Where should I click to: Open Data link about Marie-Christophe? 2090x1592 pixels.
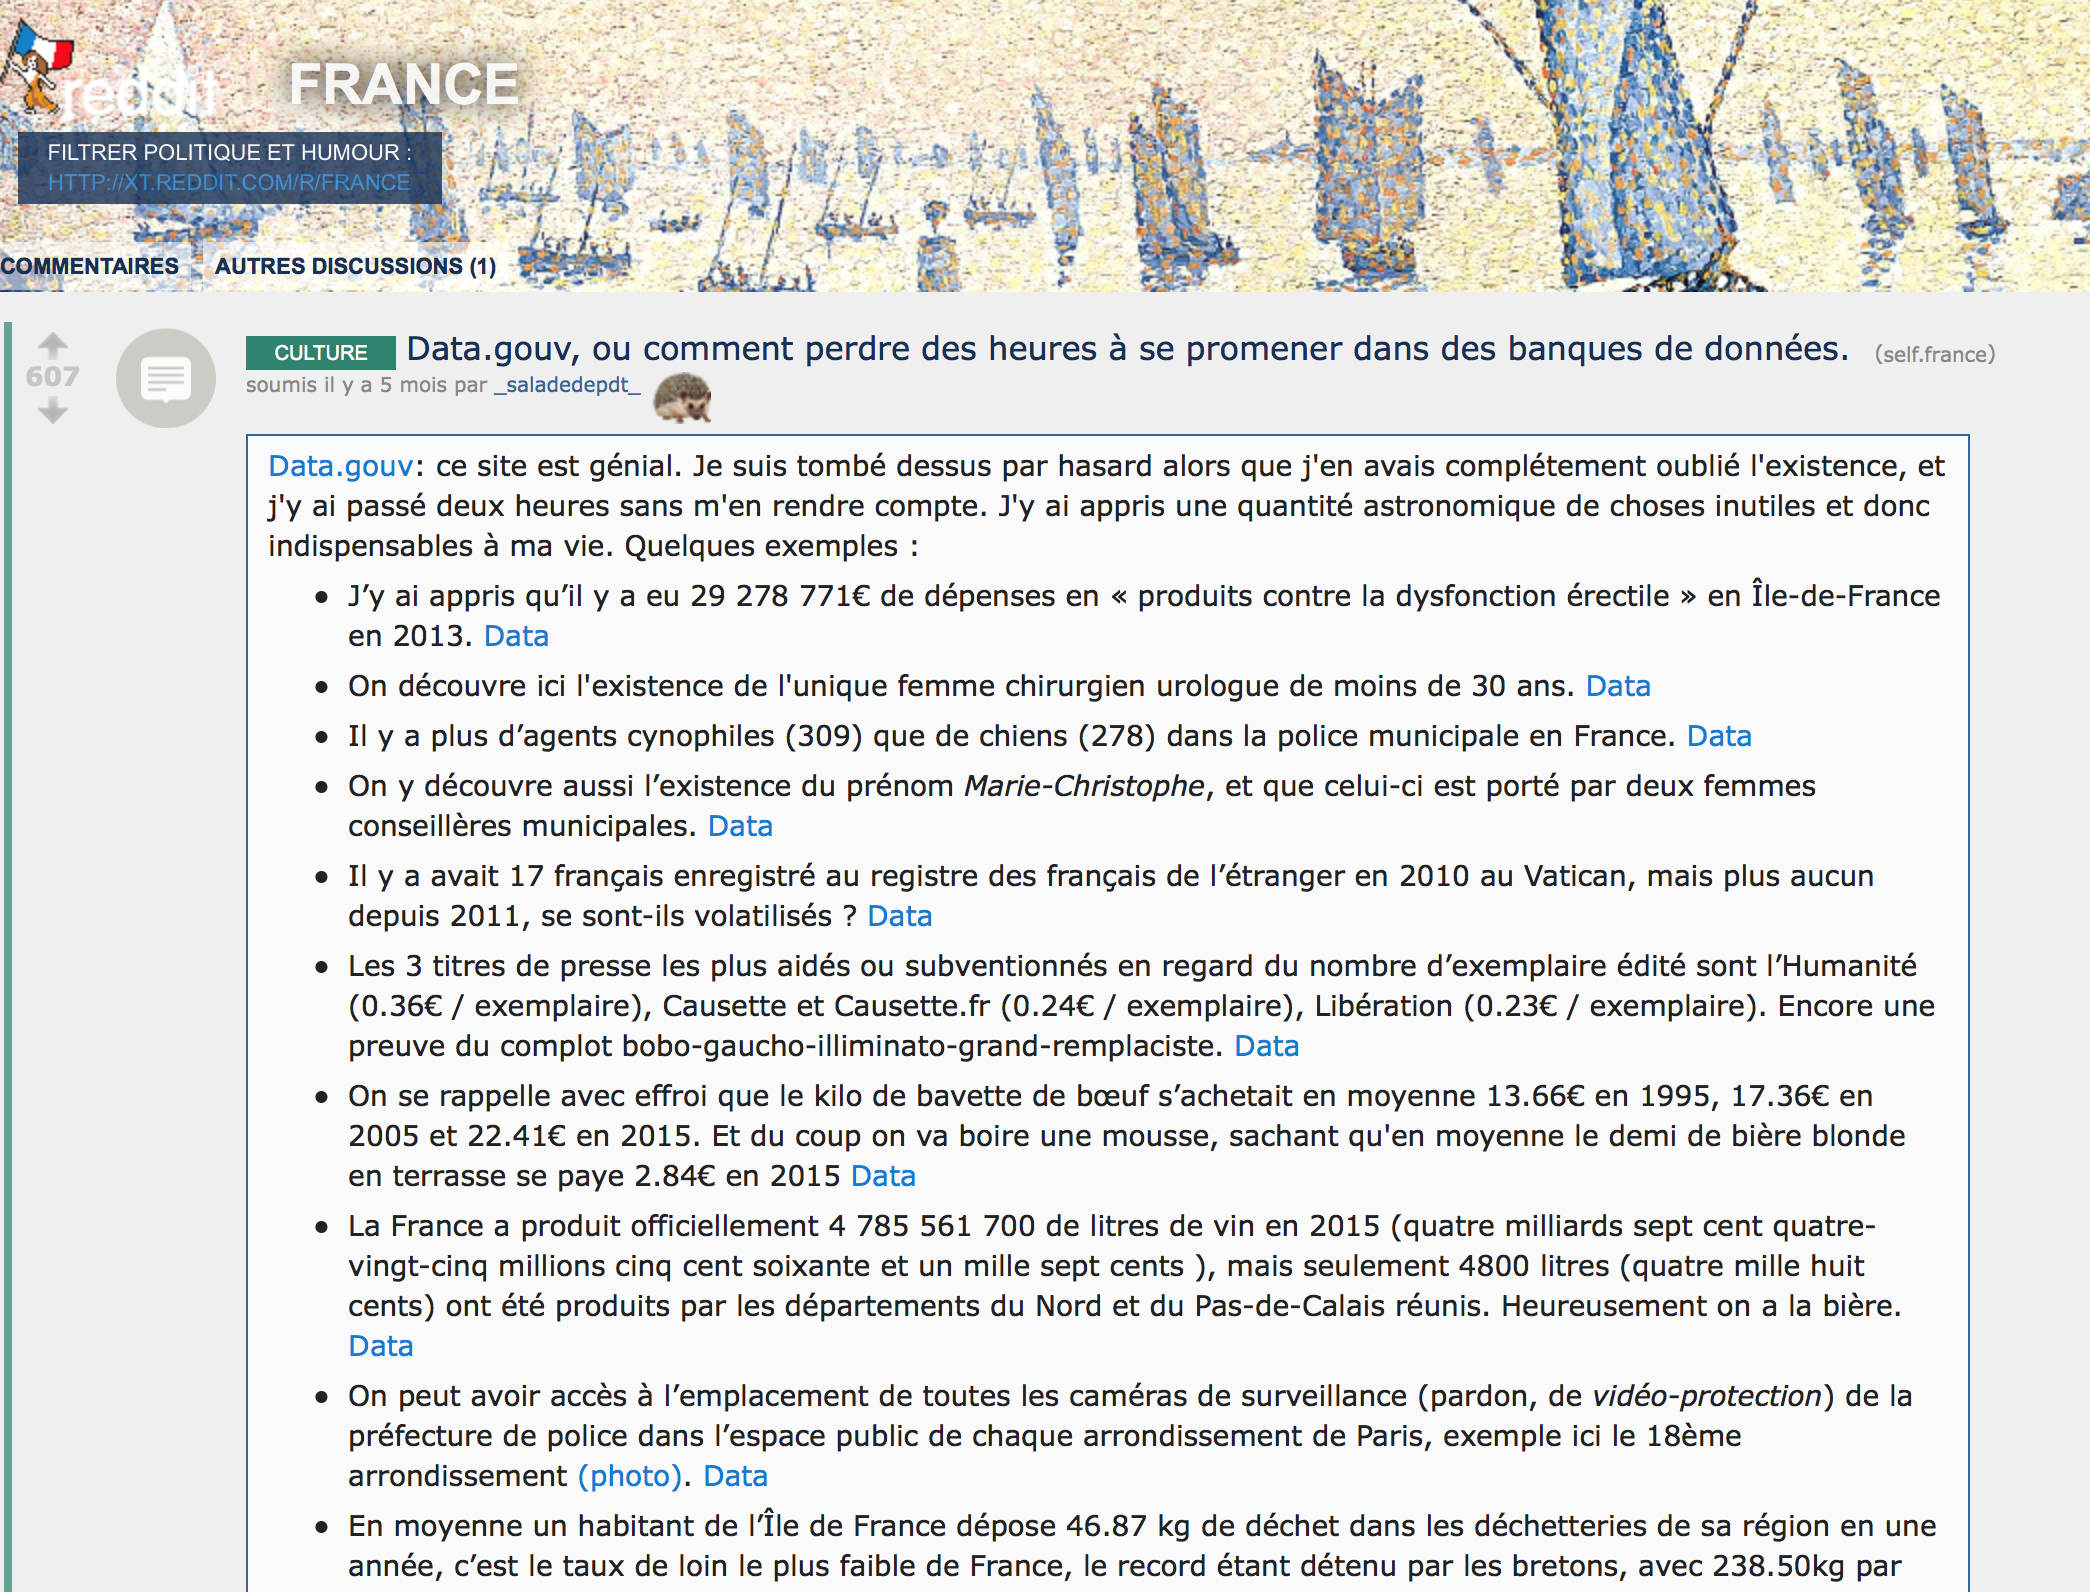740,826
